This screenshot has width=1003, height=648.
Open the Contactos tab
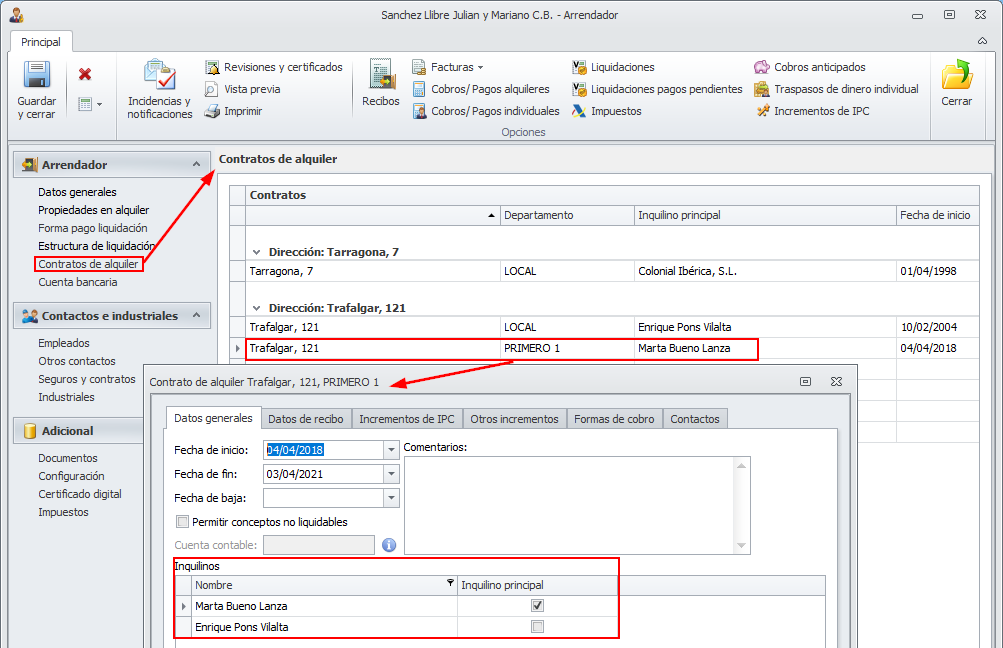pos(695,419)
